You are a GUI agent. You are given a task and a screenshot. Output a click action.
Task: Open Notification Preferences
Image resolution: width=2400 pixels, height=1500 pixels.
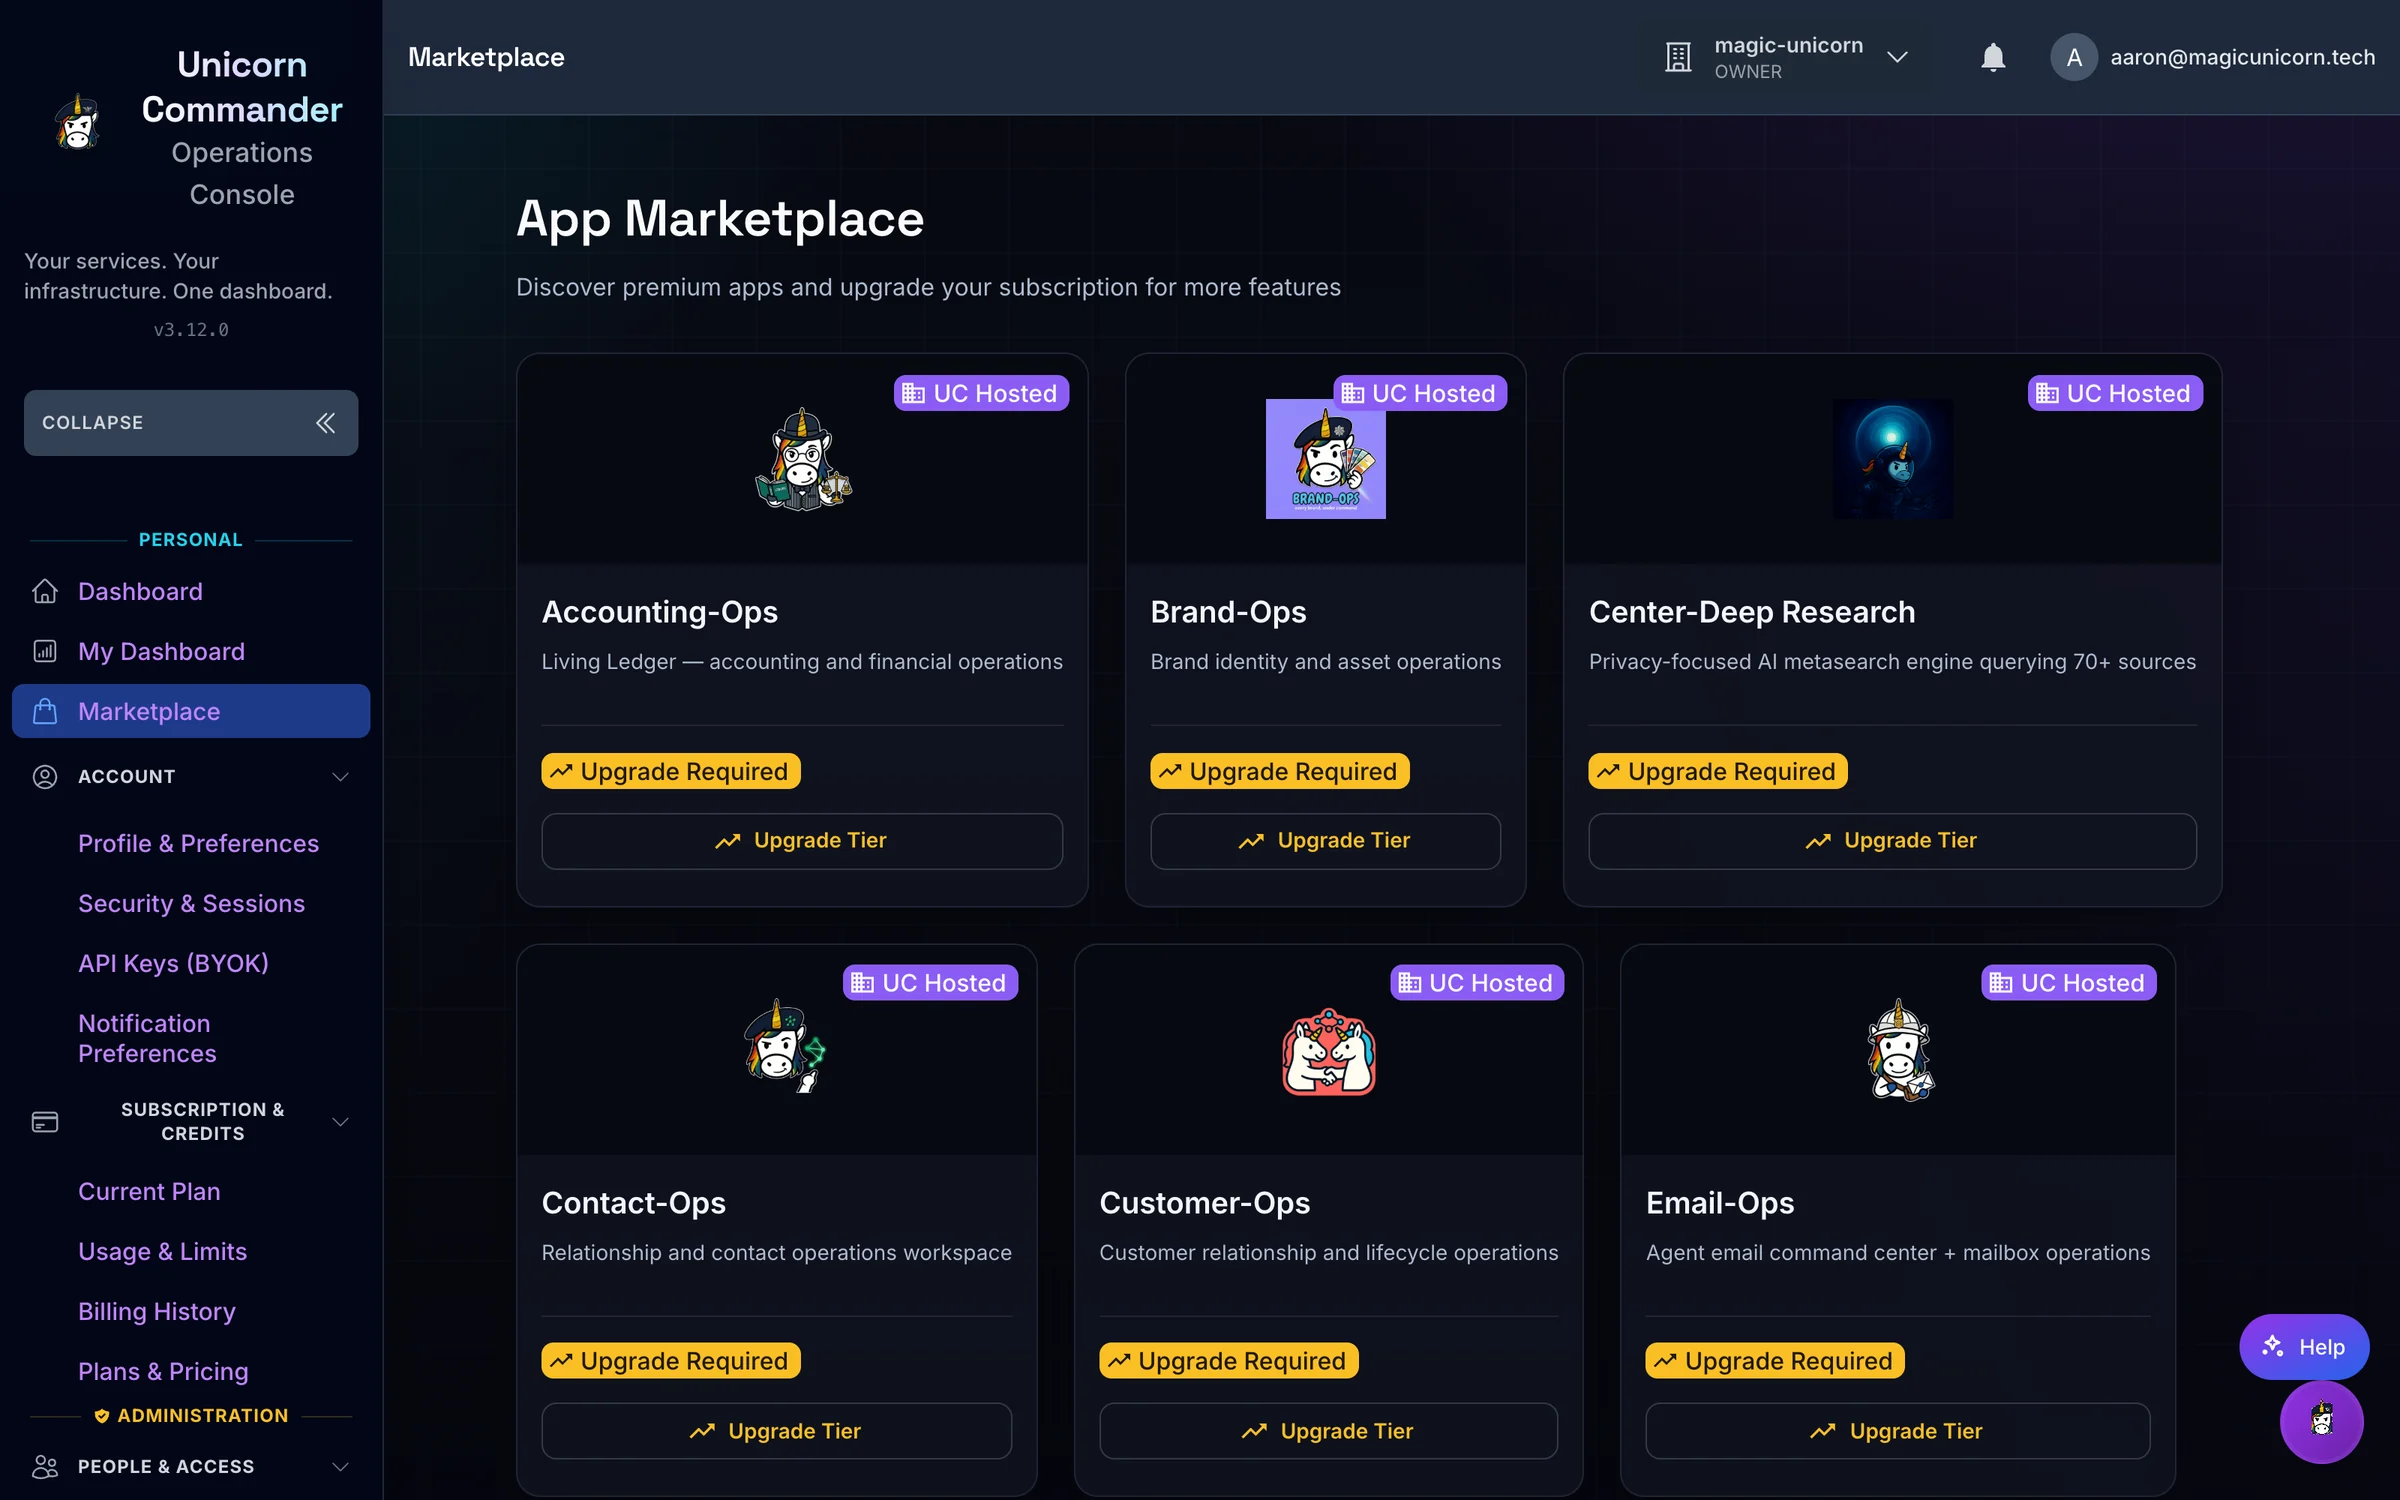147,1038
